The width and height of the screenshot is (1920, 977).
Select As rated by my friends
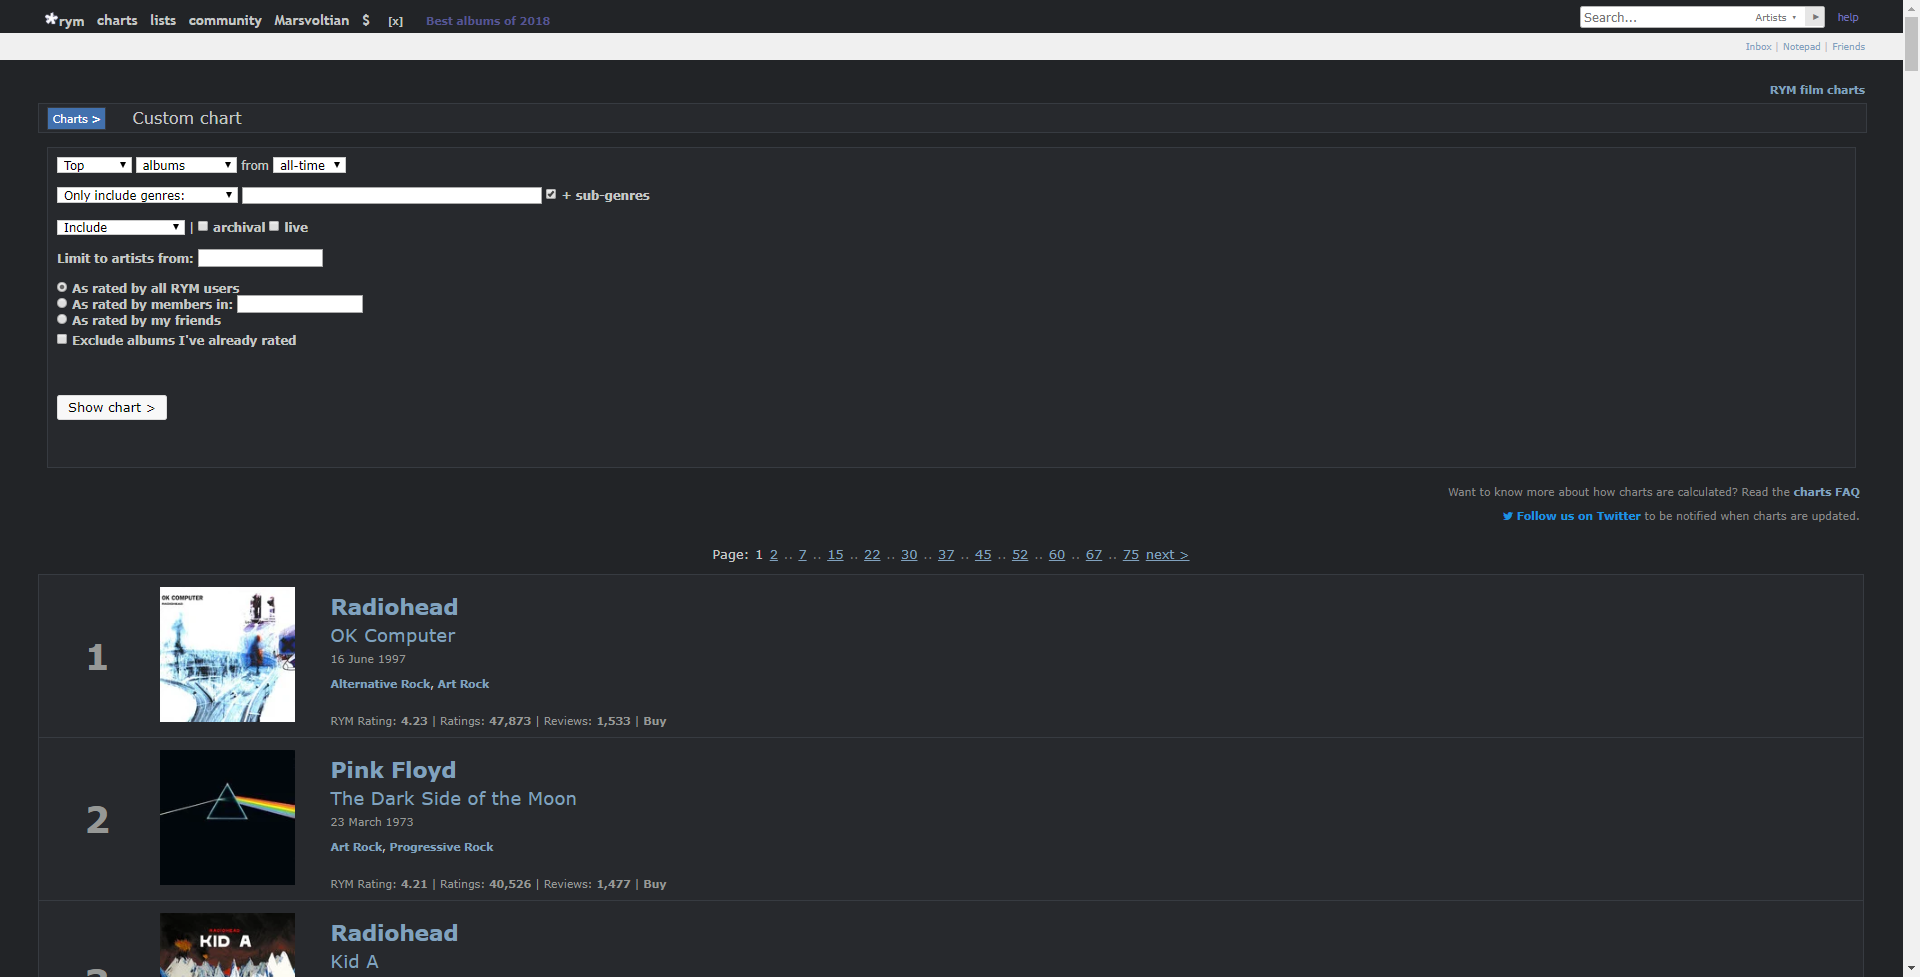click(62, 319)
